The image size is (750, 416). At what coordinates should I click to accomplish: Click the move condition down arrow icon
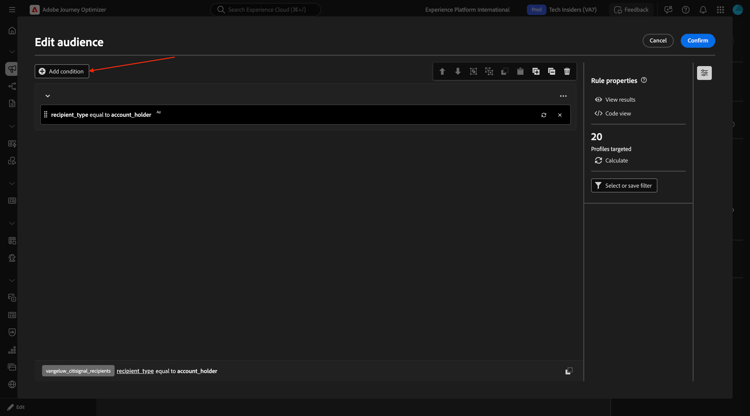[458, 71]
